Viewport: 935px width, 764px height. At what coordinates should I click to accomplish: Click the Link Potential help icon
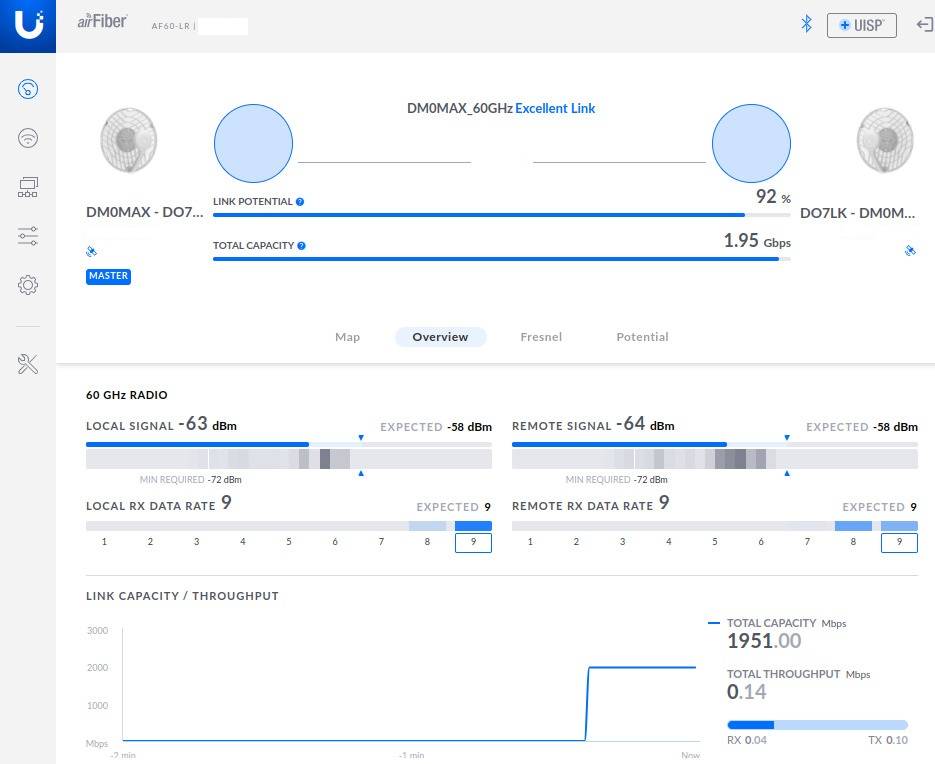pyautogui.click(x=300, y=202)
